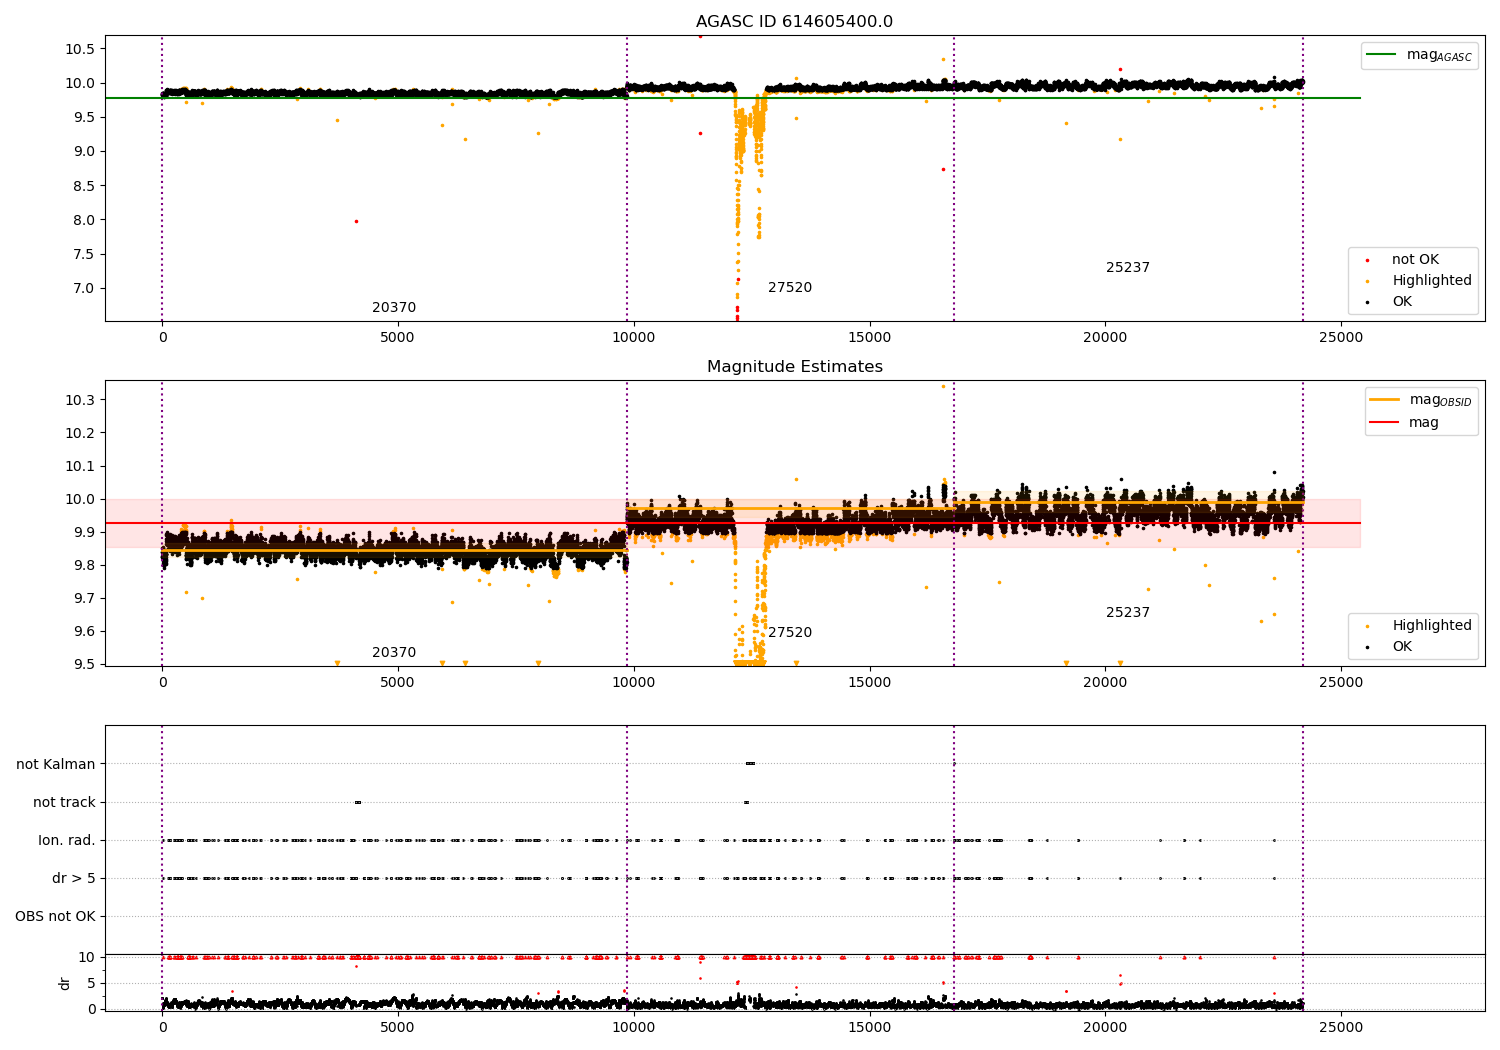Screen dimensions: 1500x1050
Task: Click the 9.6 y-tick in middle plot
Action: 83,632
